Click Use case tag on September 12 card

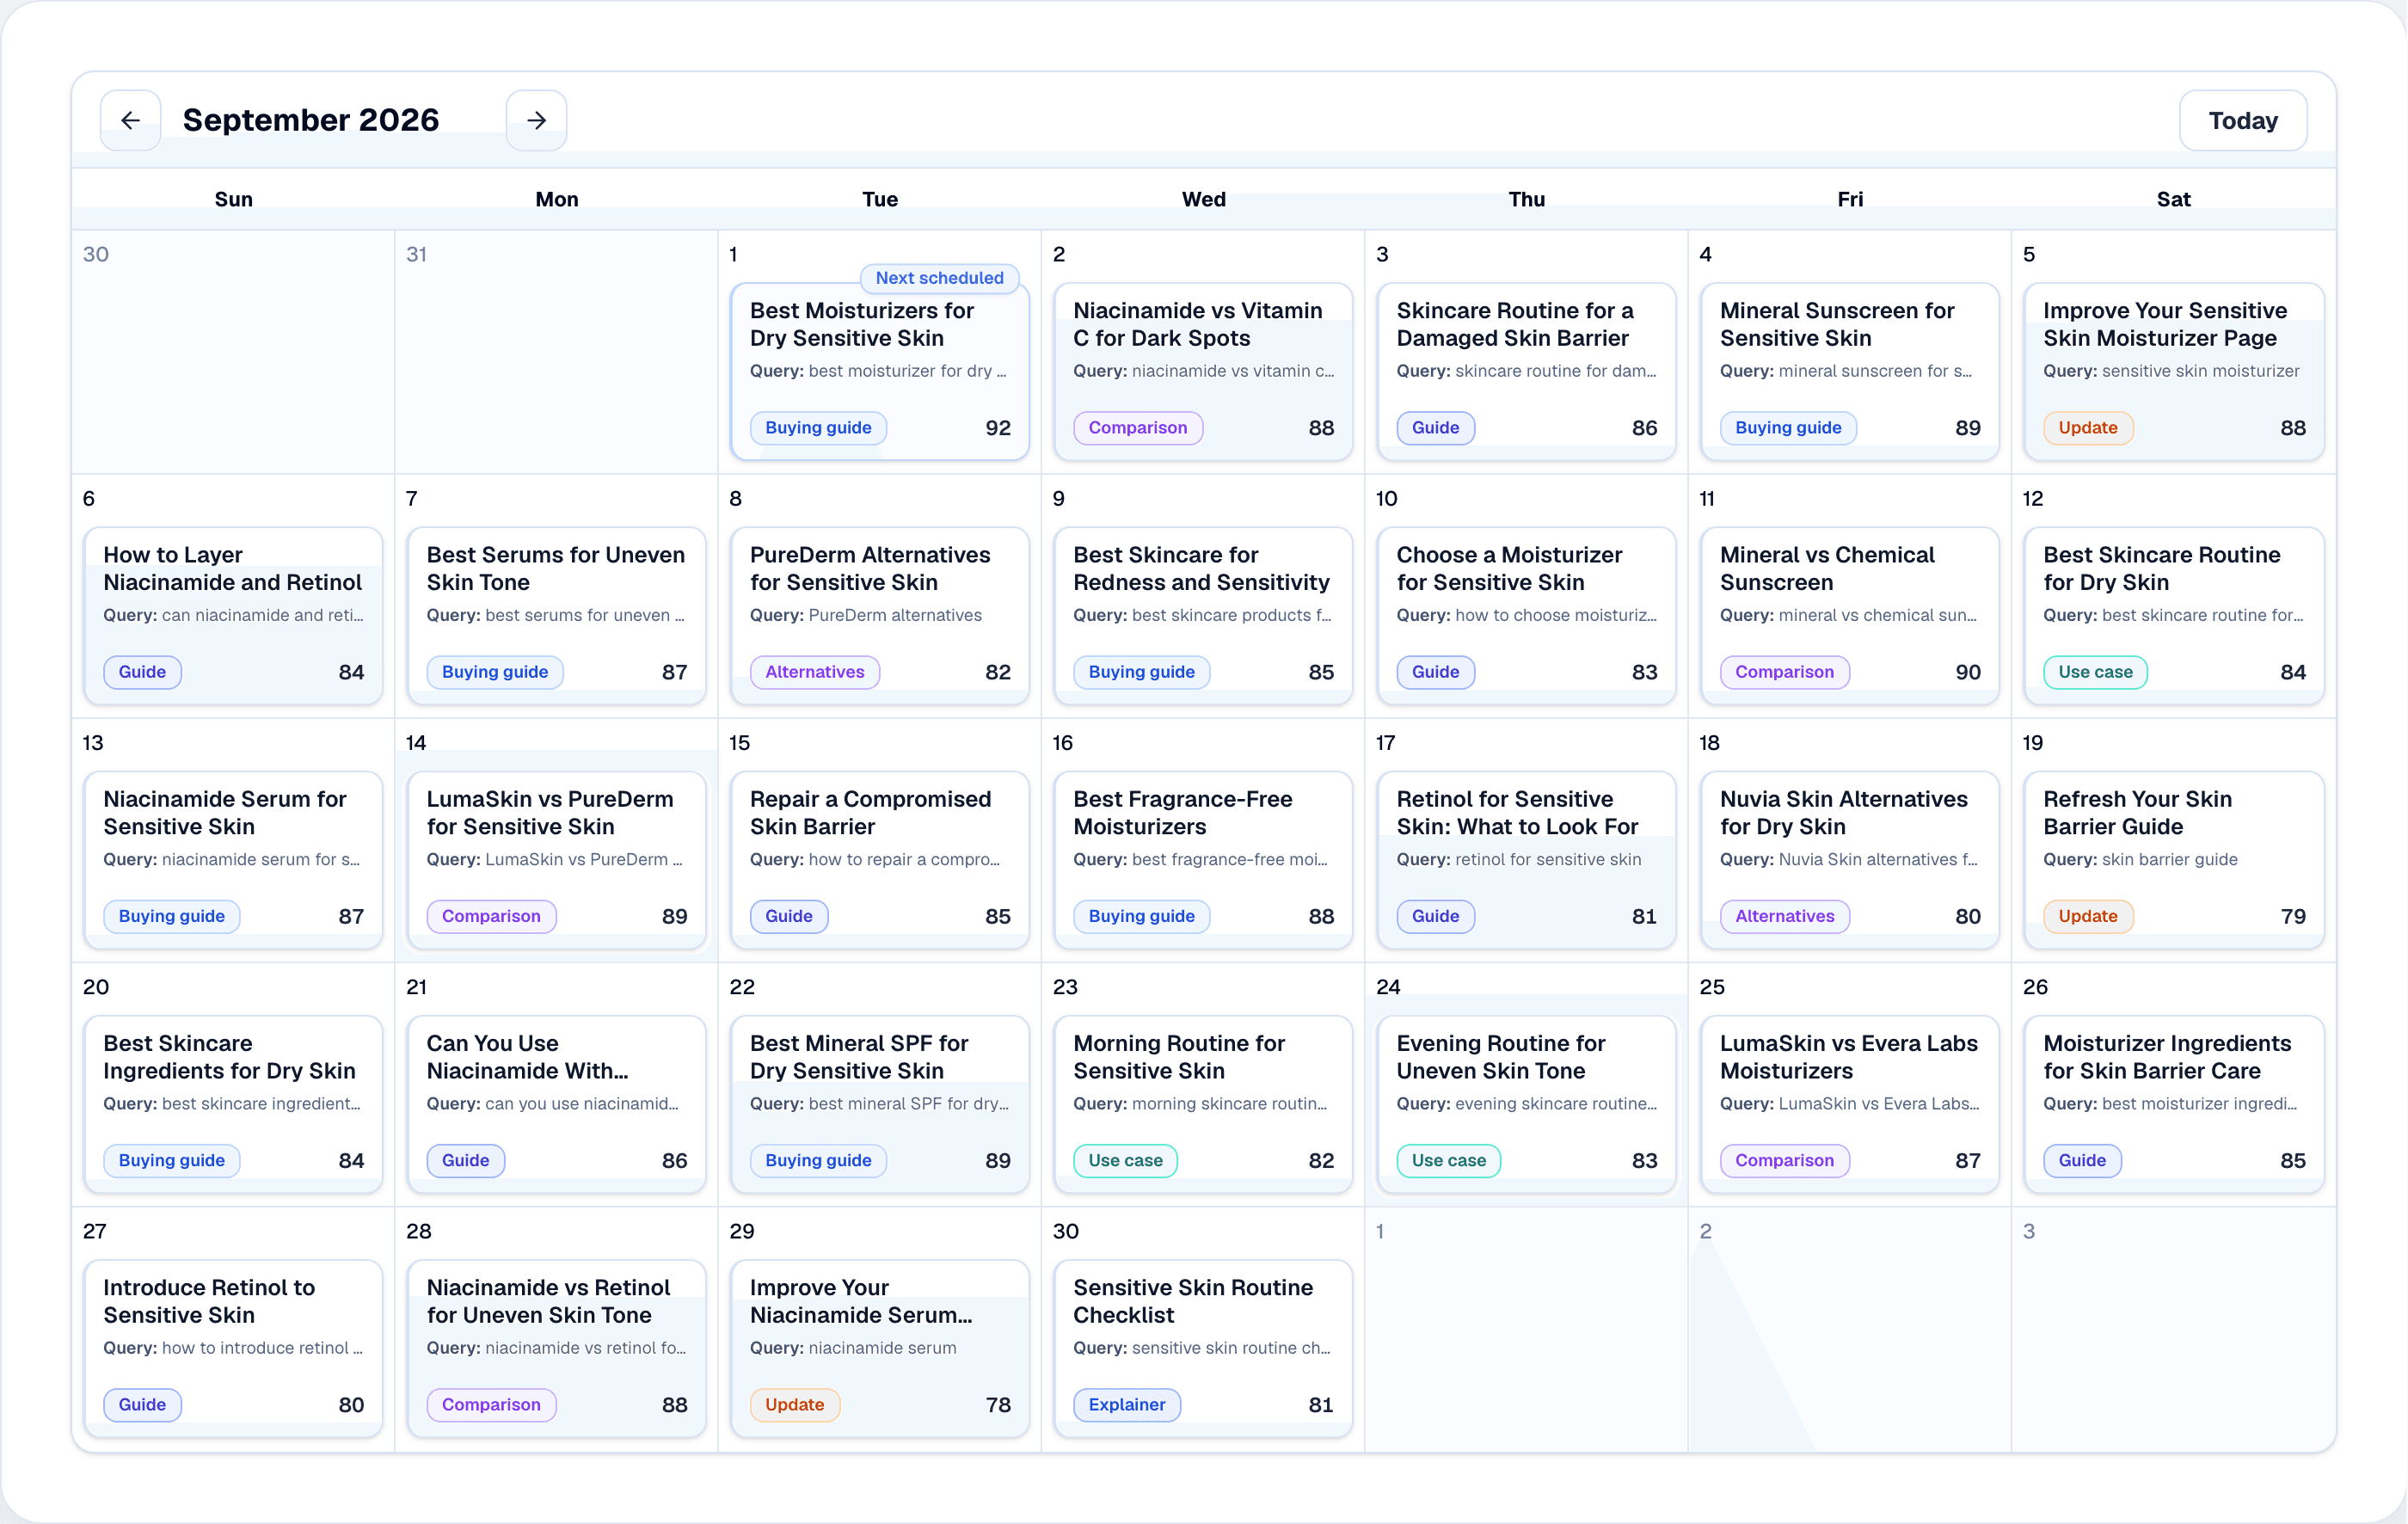point(2095,672)
